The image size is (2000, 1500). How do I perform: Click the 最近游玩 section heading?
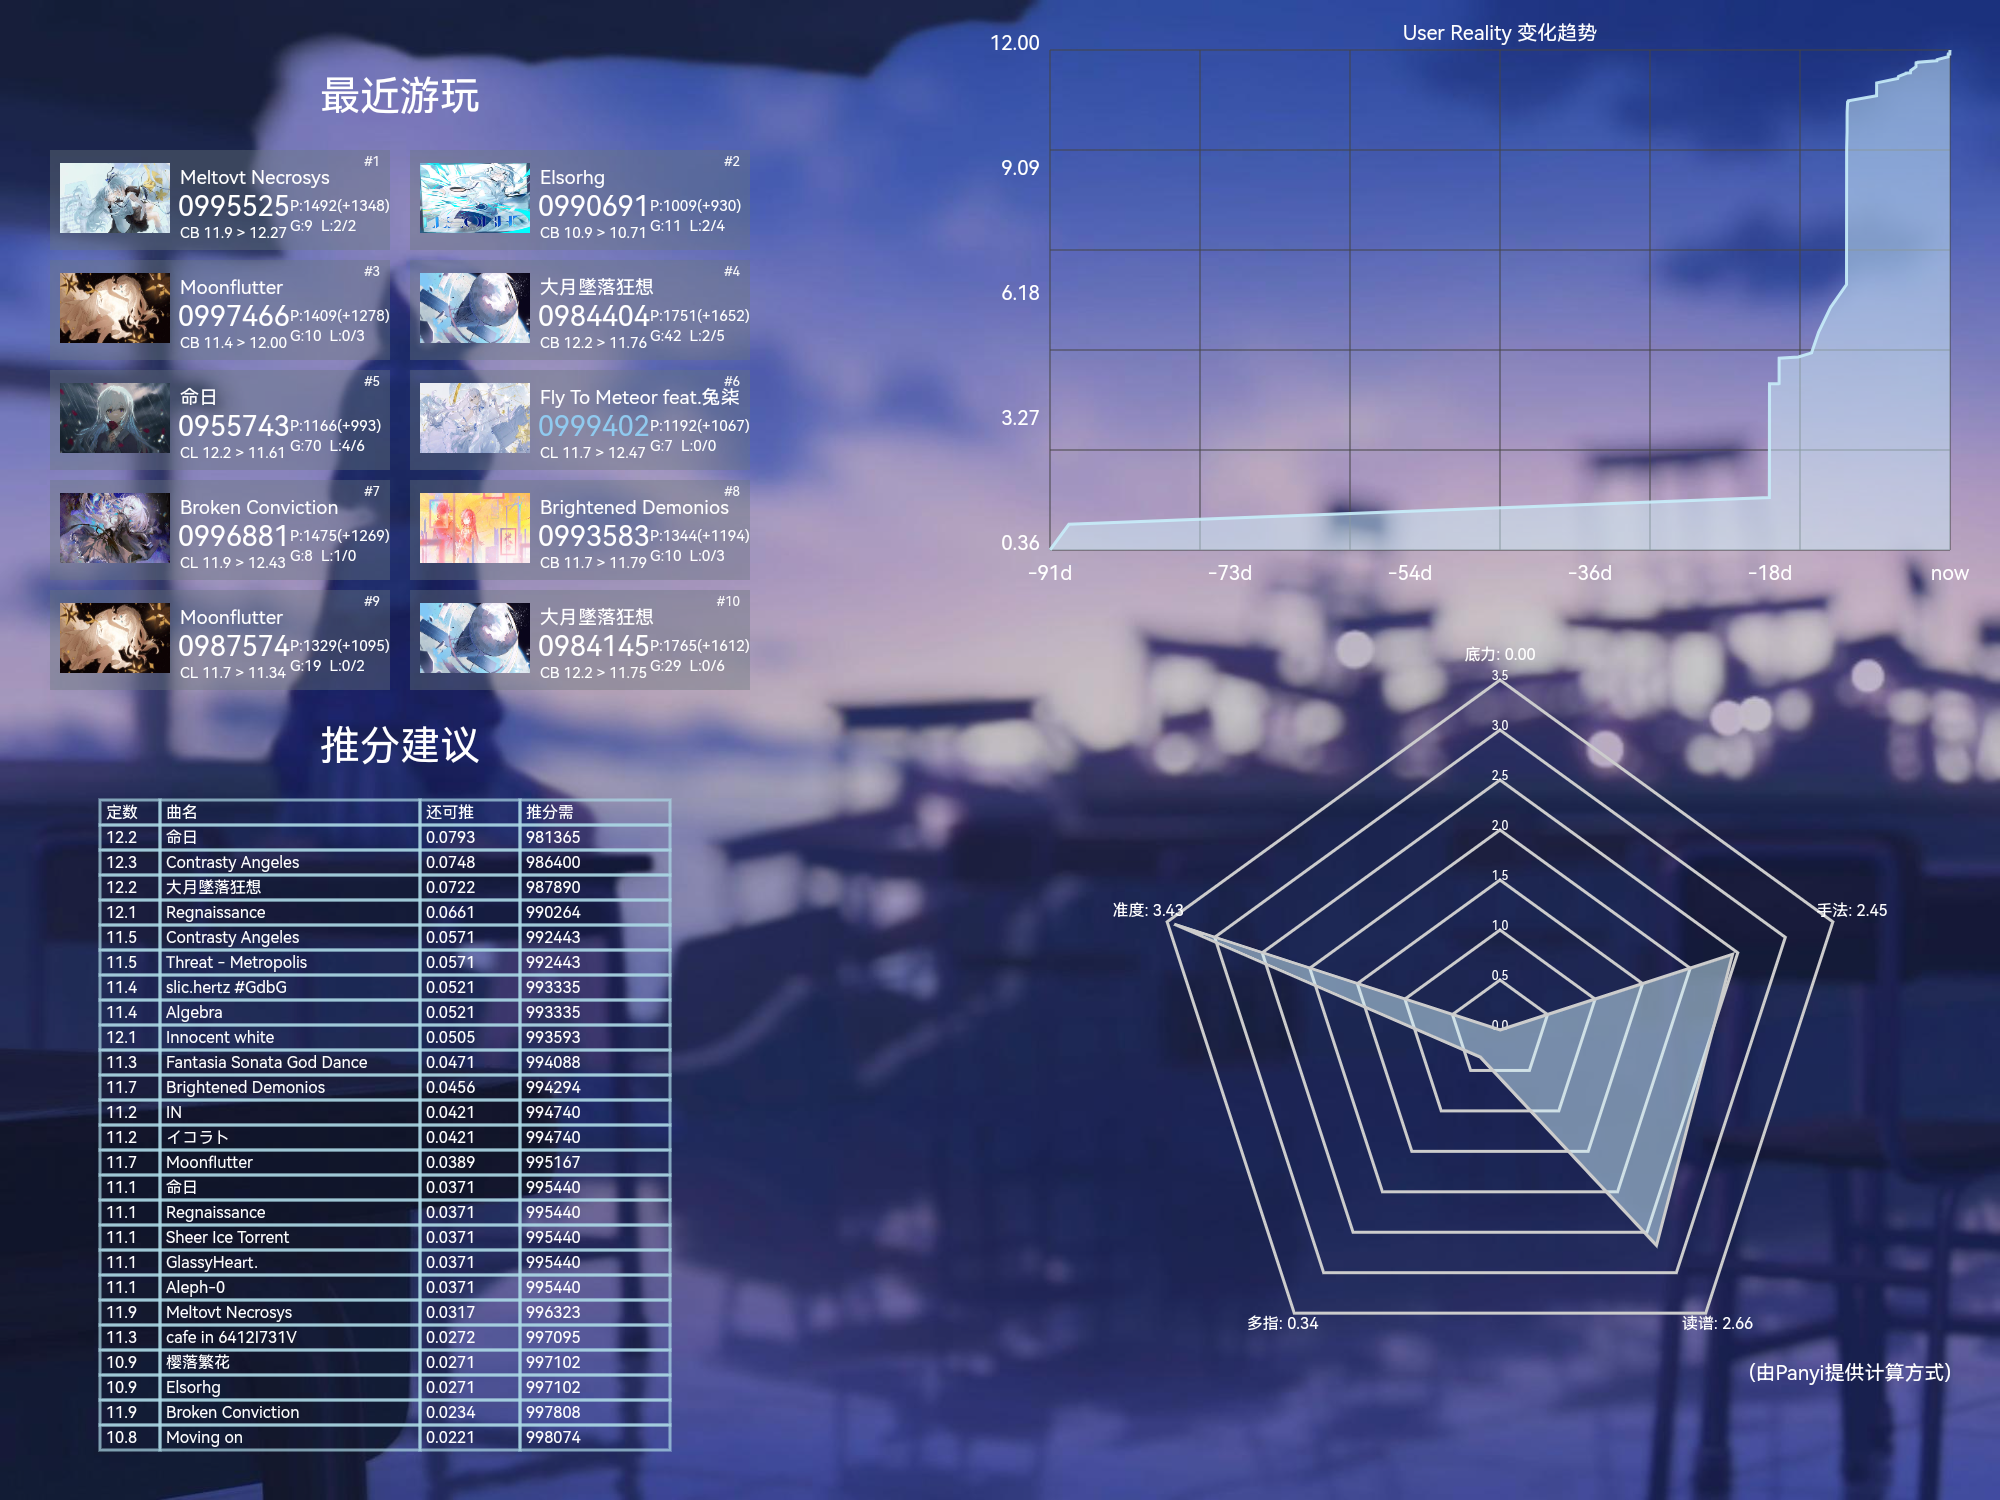(x=399, y=96)
